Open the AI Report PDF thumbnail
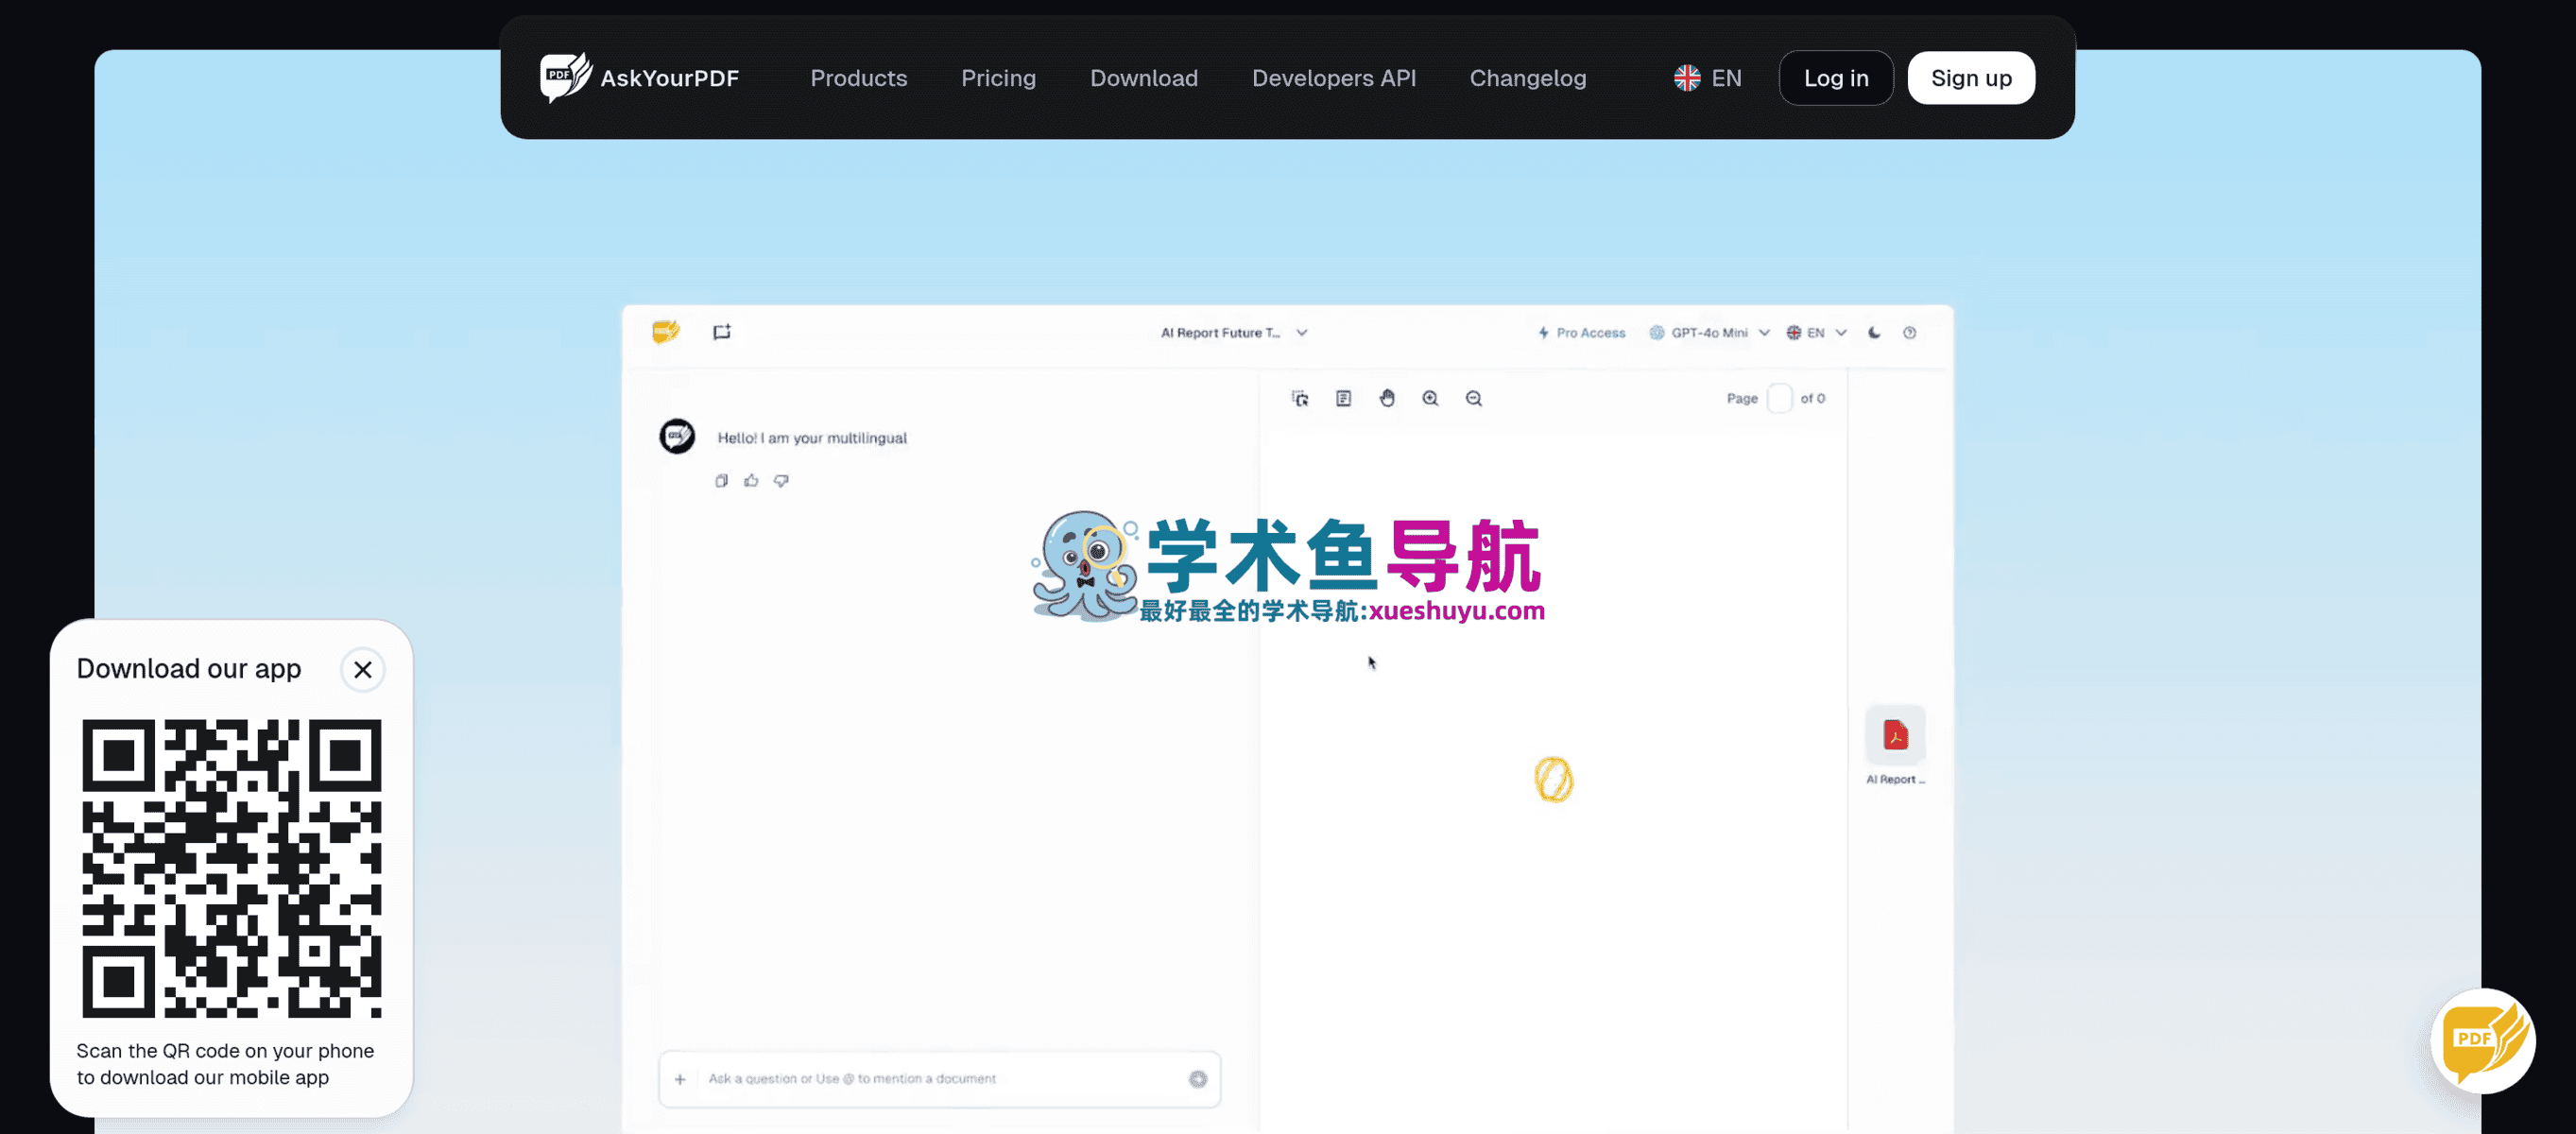This screenshot has width=2576, height=1134. click(x=1895, y=735)
